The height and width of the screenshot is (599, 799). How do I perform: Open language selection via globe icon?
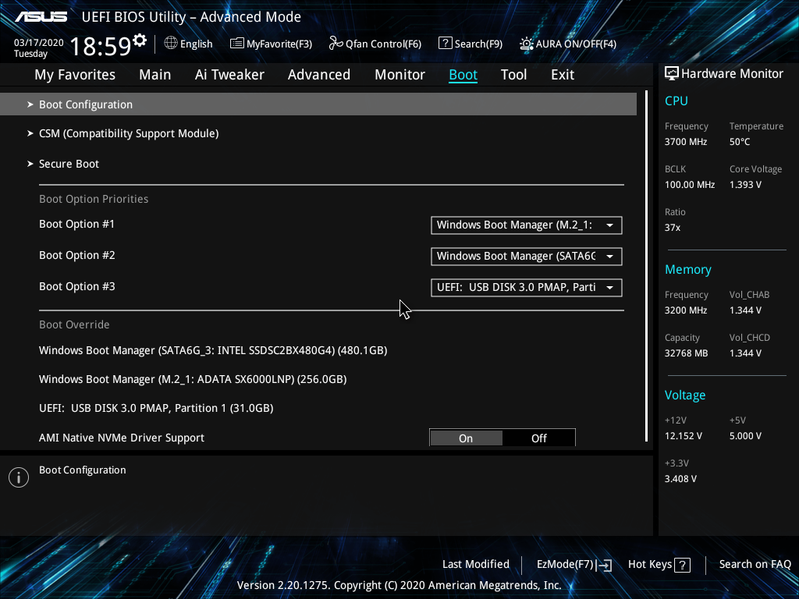click(171, 43)
